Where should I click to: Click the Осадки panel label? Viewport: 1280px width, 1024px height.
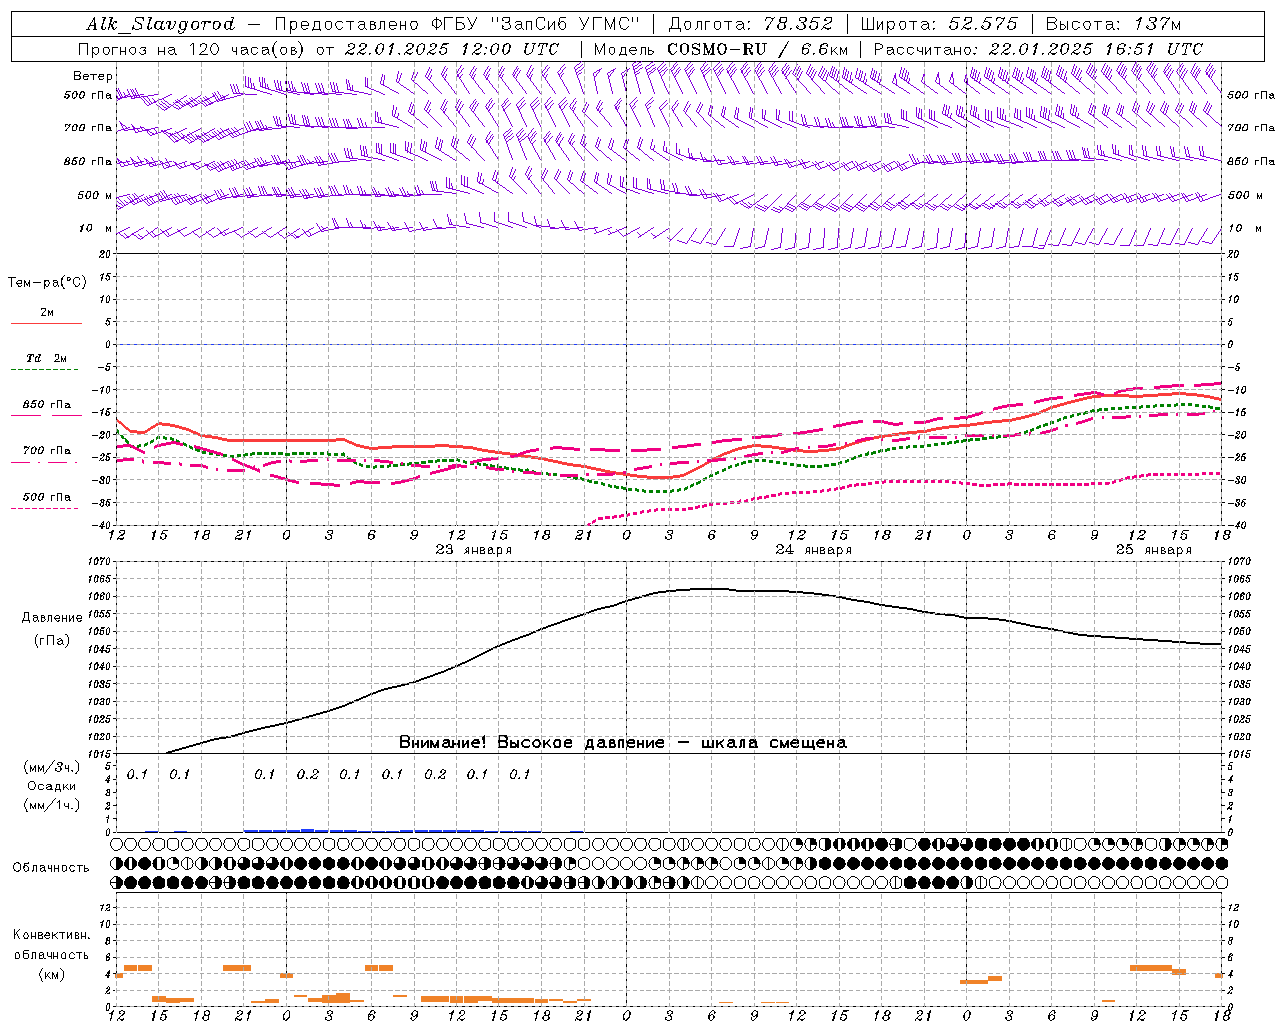click(x=52, y=786)
